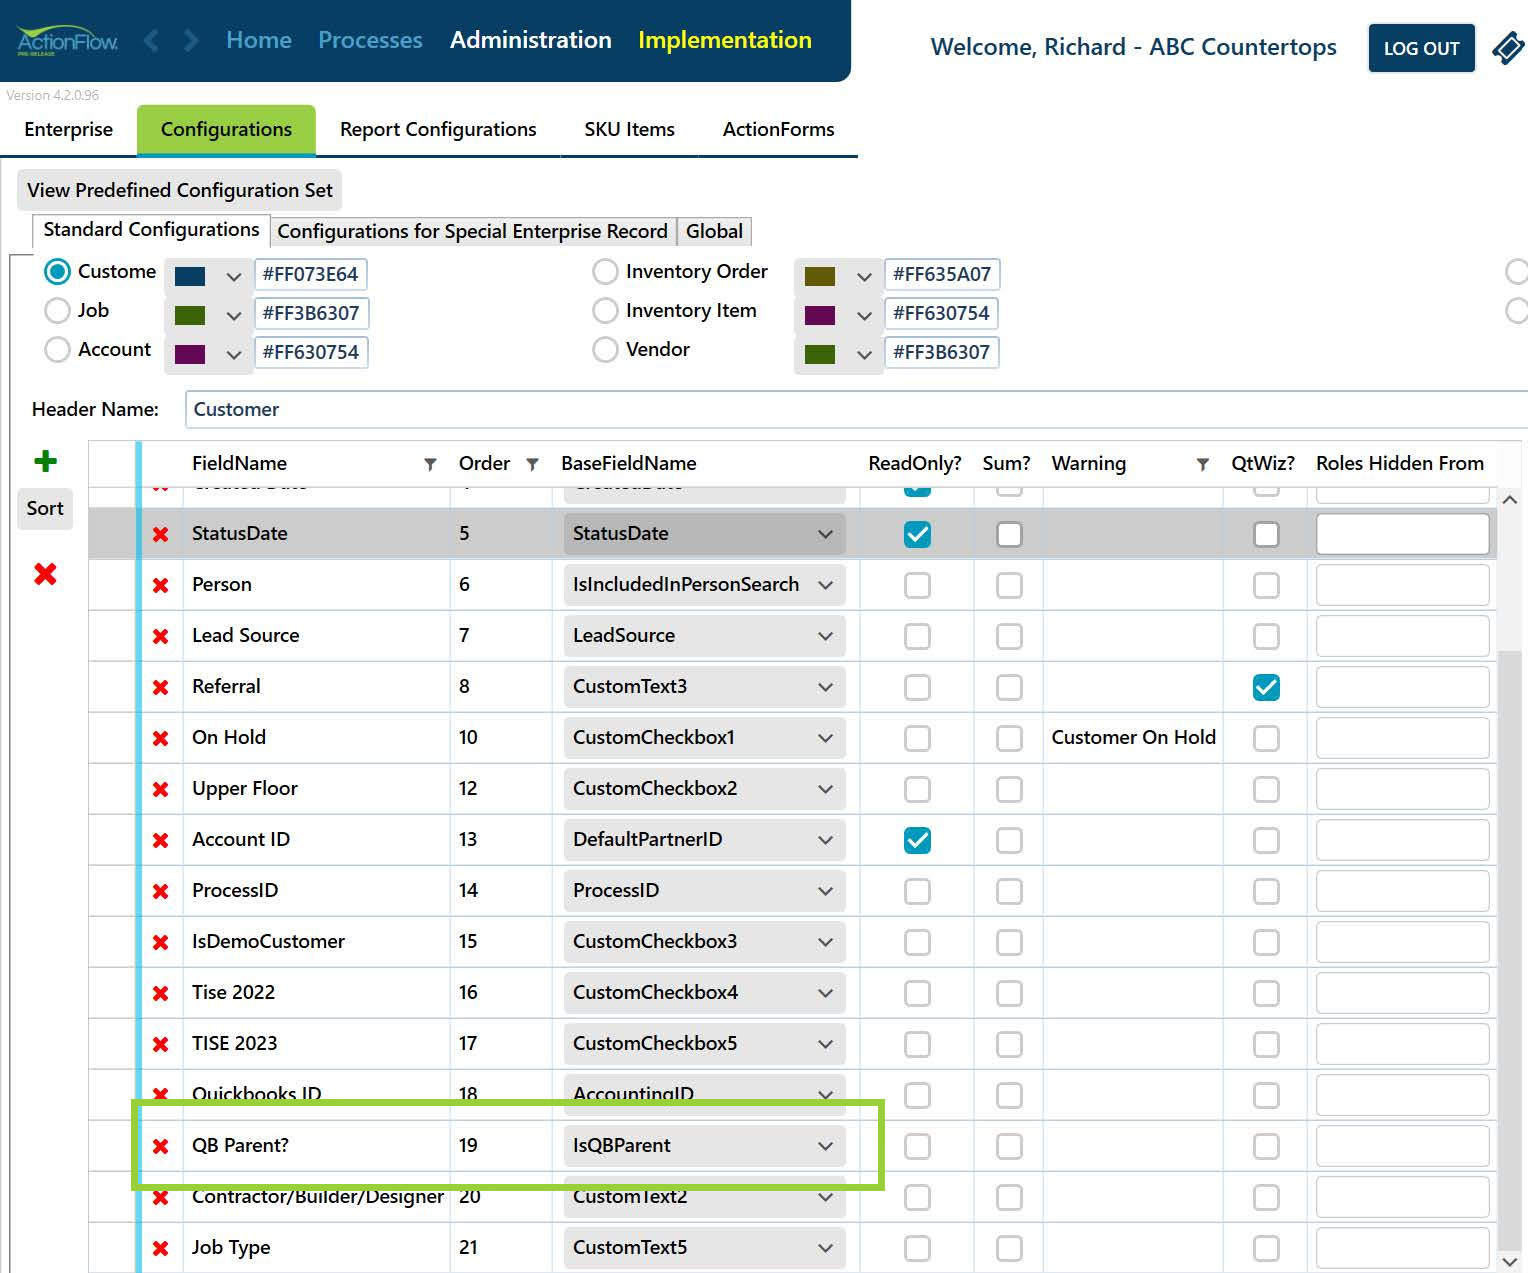
Task: Delete the Referral row with red X
Action: pyautogui.click(x=160, y=687)
